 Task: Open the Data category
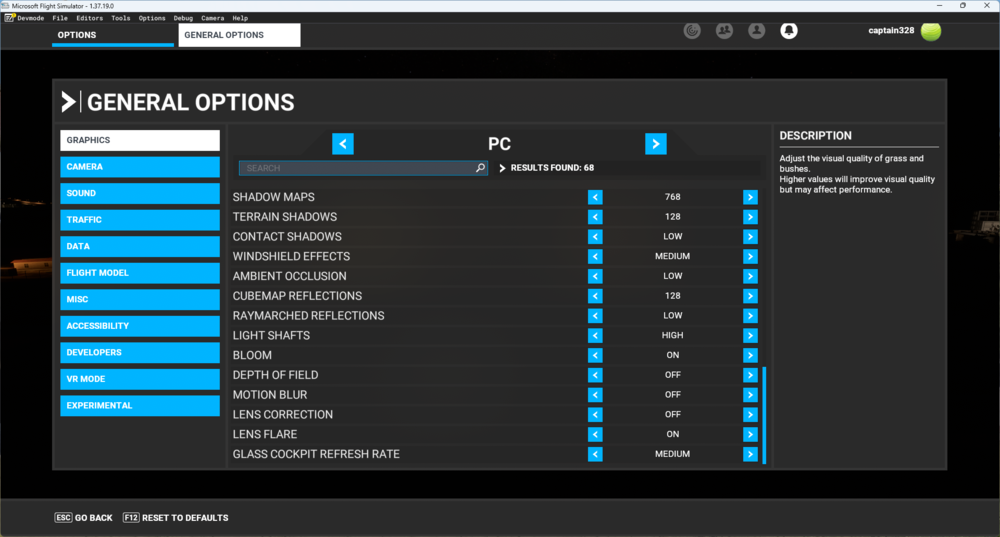click(140, 246)
